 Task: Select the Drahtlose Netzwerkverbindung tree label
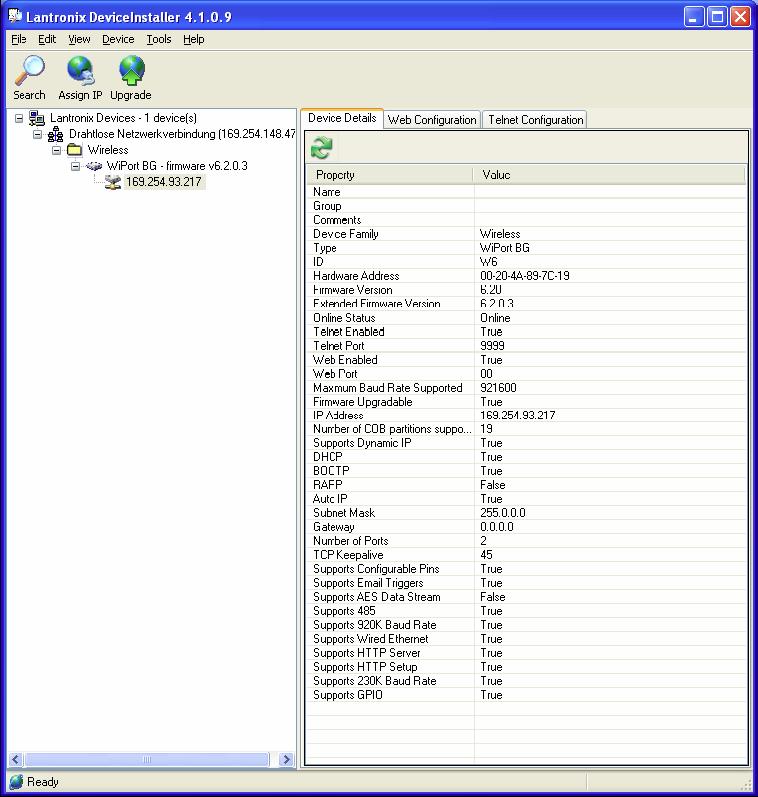[x=182, y=134]
